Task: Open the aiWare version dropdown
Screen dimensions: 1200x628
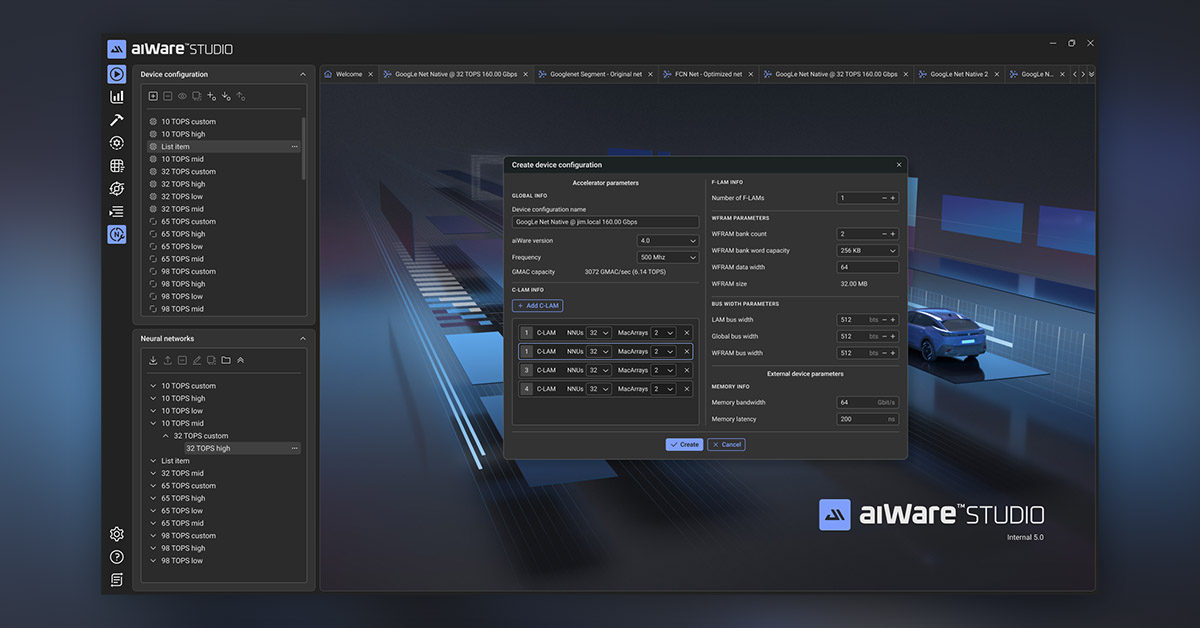Action: click(668, 241)
